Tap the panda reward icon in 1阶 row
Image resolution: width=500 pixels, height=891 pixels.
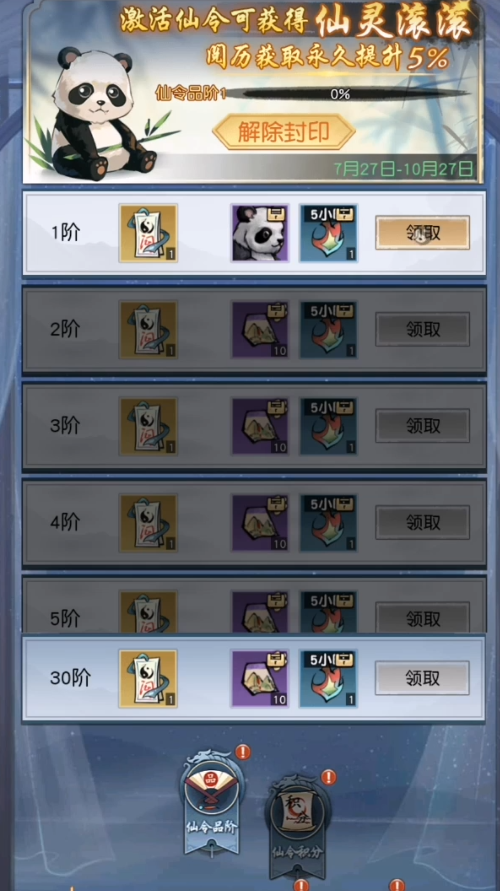(260, 233)
